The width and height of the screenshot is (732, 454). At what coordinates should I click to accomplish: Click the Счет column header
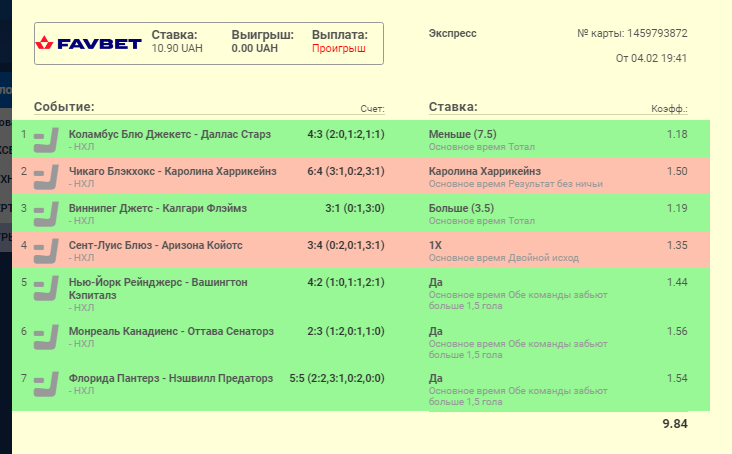click(x=372, y=109)
